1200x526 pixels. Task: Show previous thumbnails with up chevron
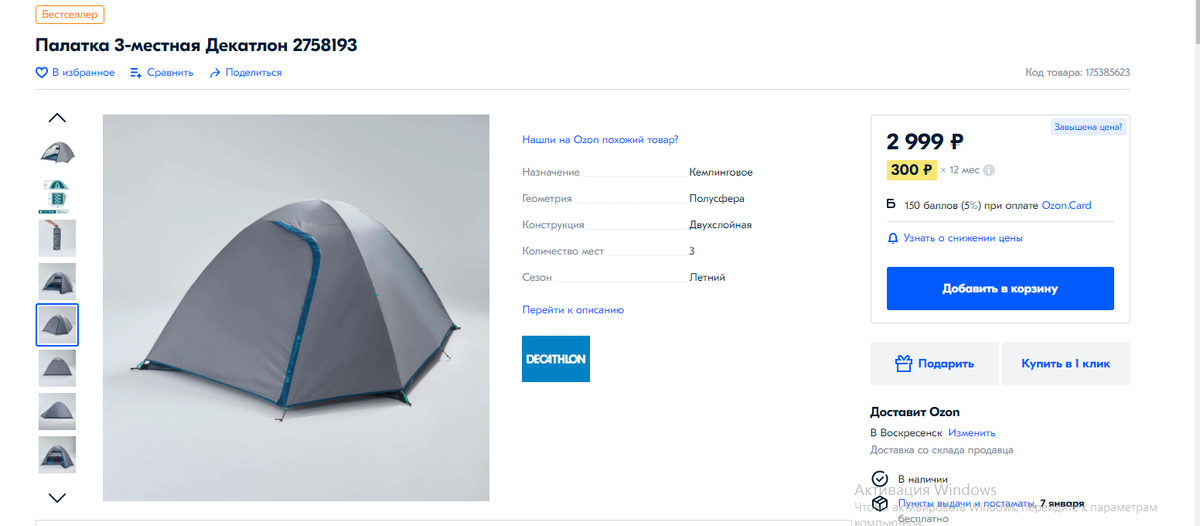click(x=57, y=118)
